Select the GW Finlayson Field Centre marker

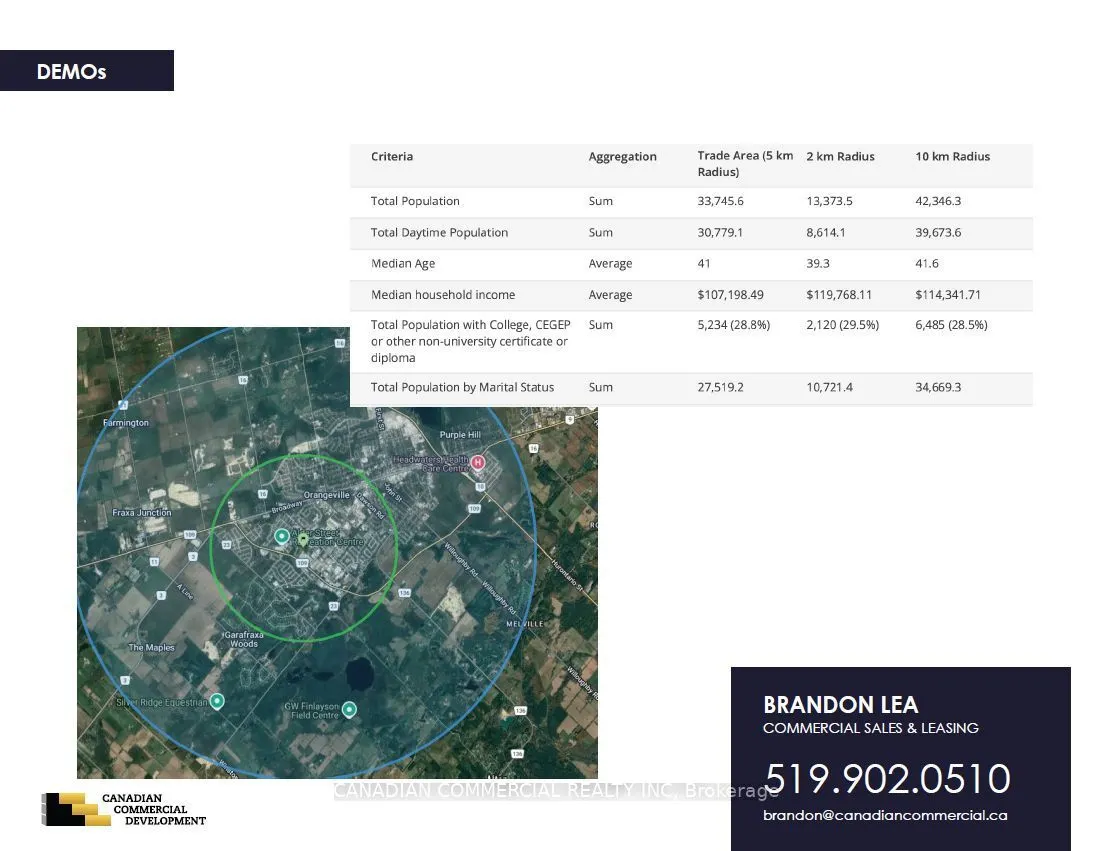coord(349,709)
